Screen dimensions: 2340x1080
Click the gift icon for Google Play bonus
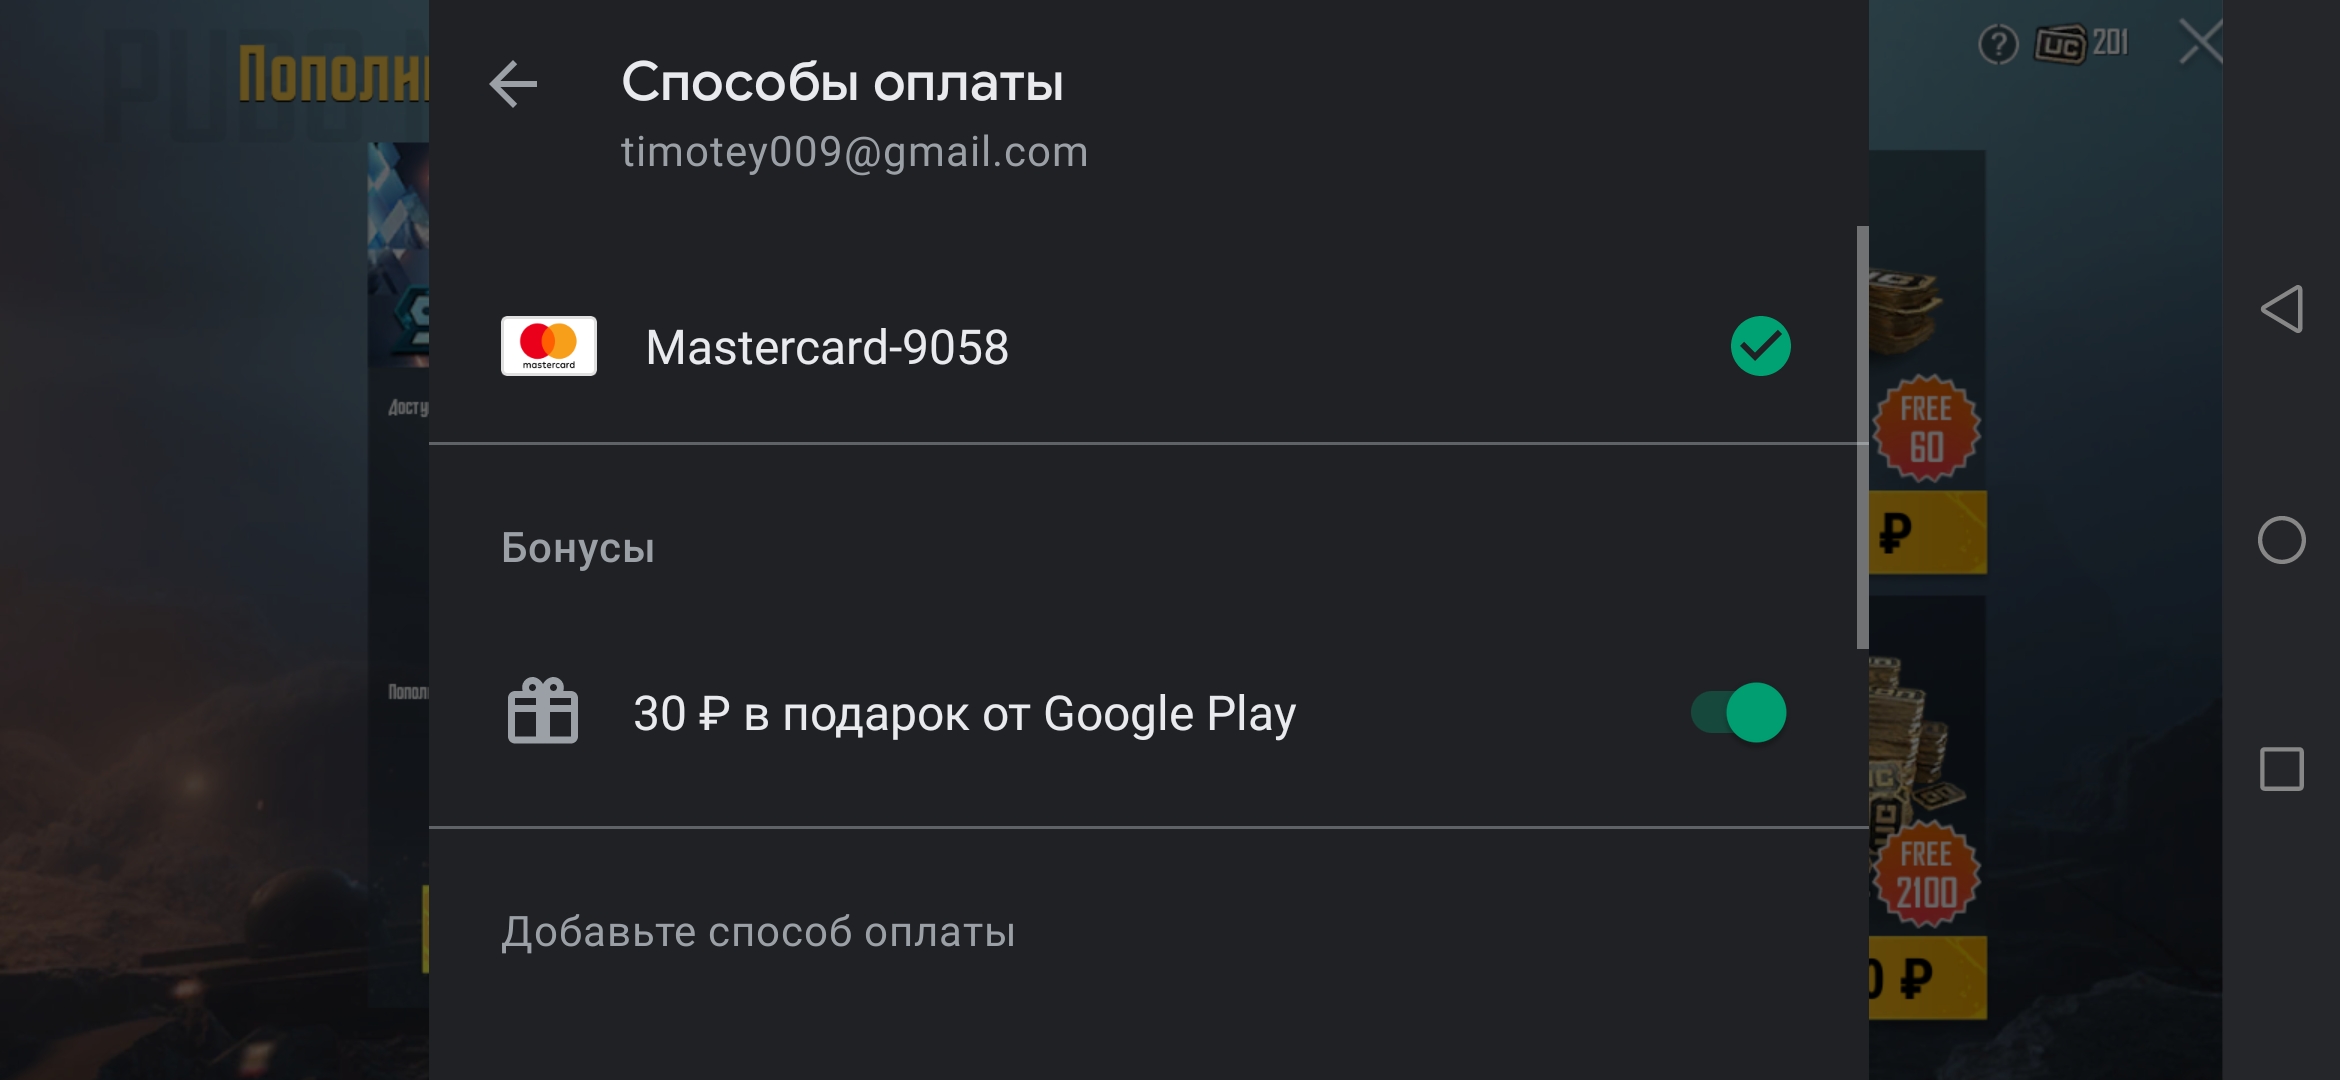[x=543, y=713]
